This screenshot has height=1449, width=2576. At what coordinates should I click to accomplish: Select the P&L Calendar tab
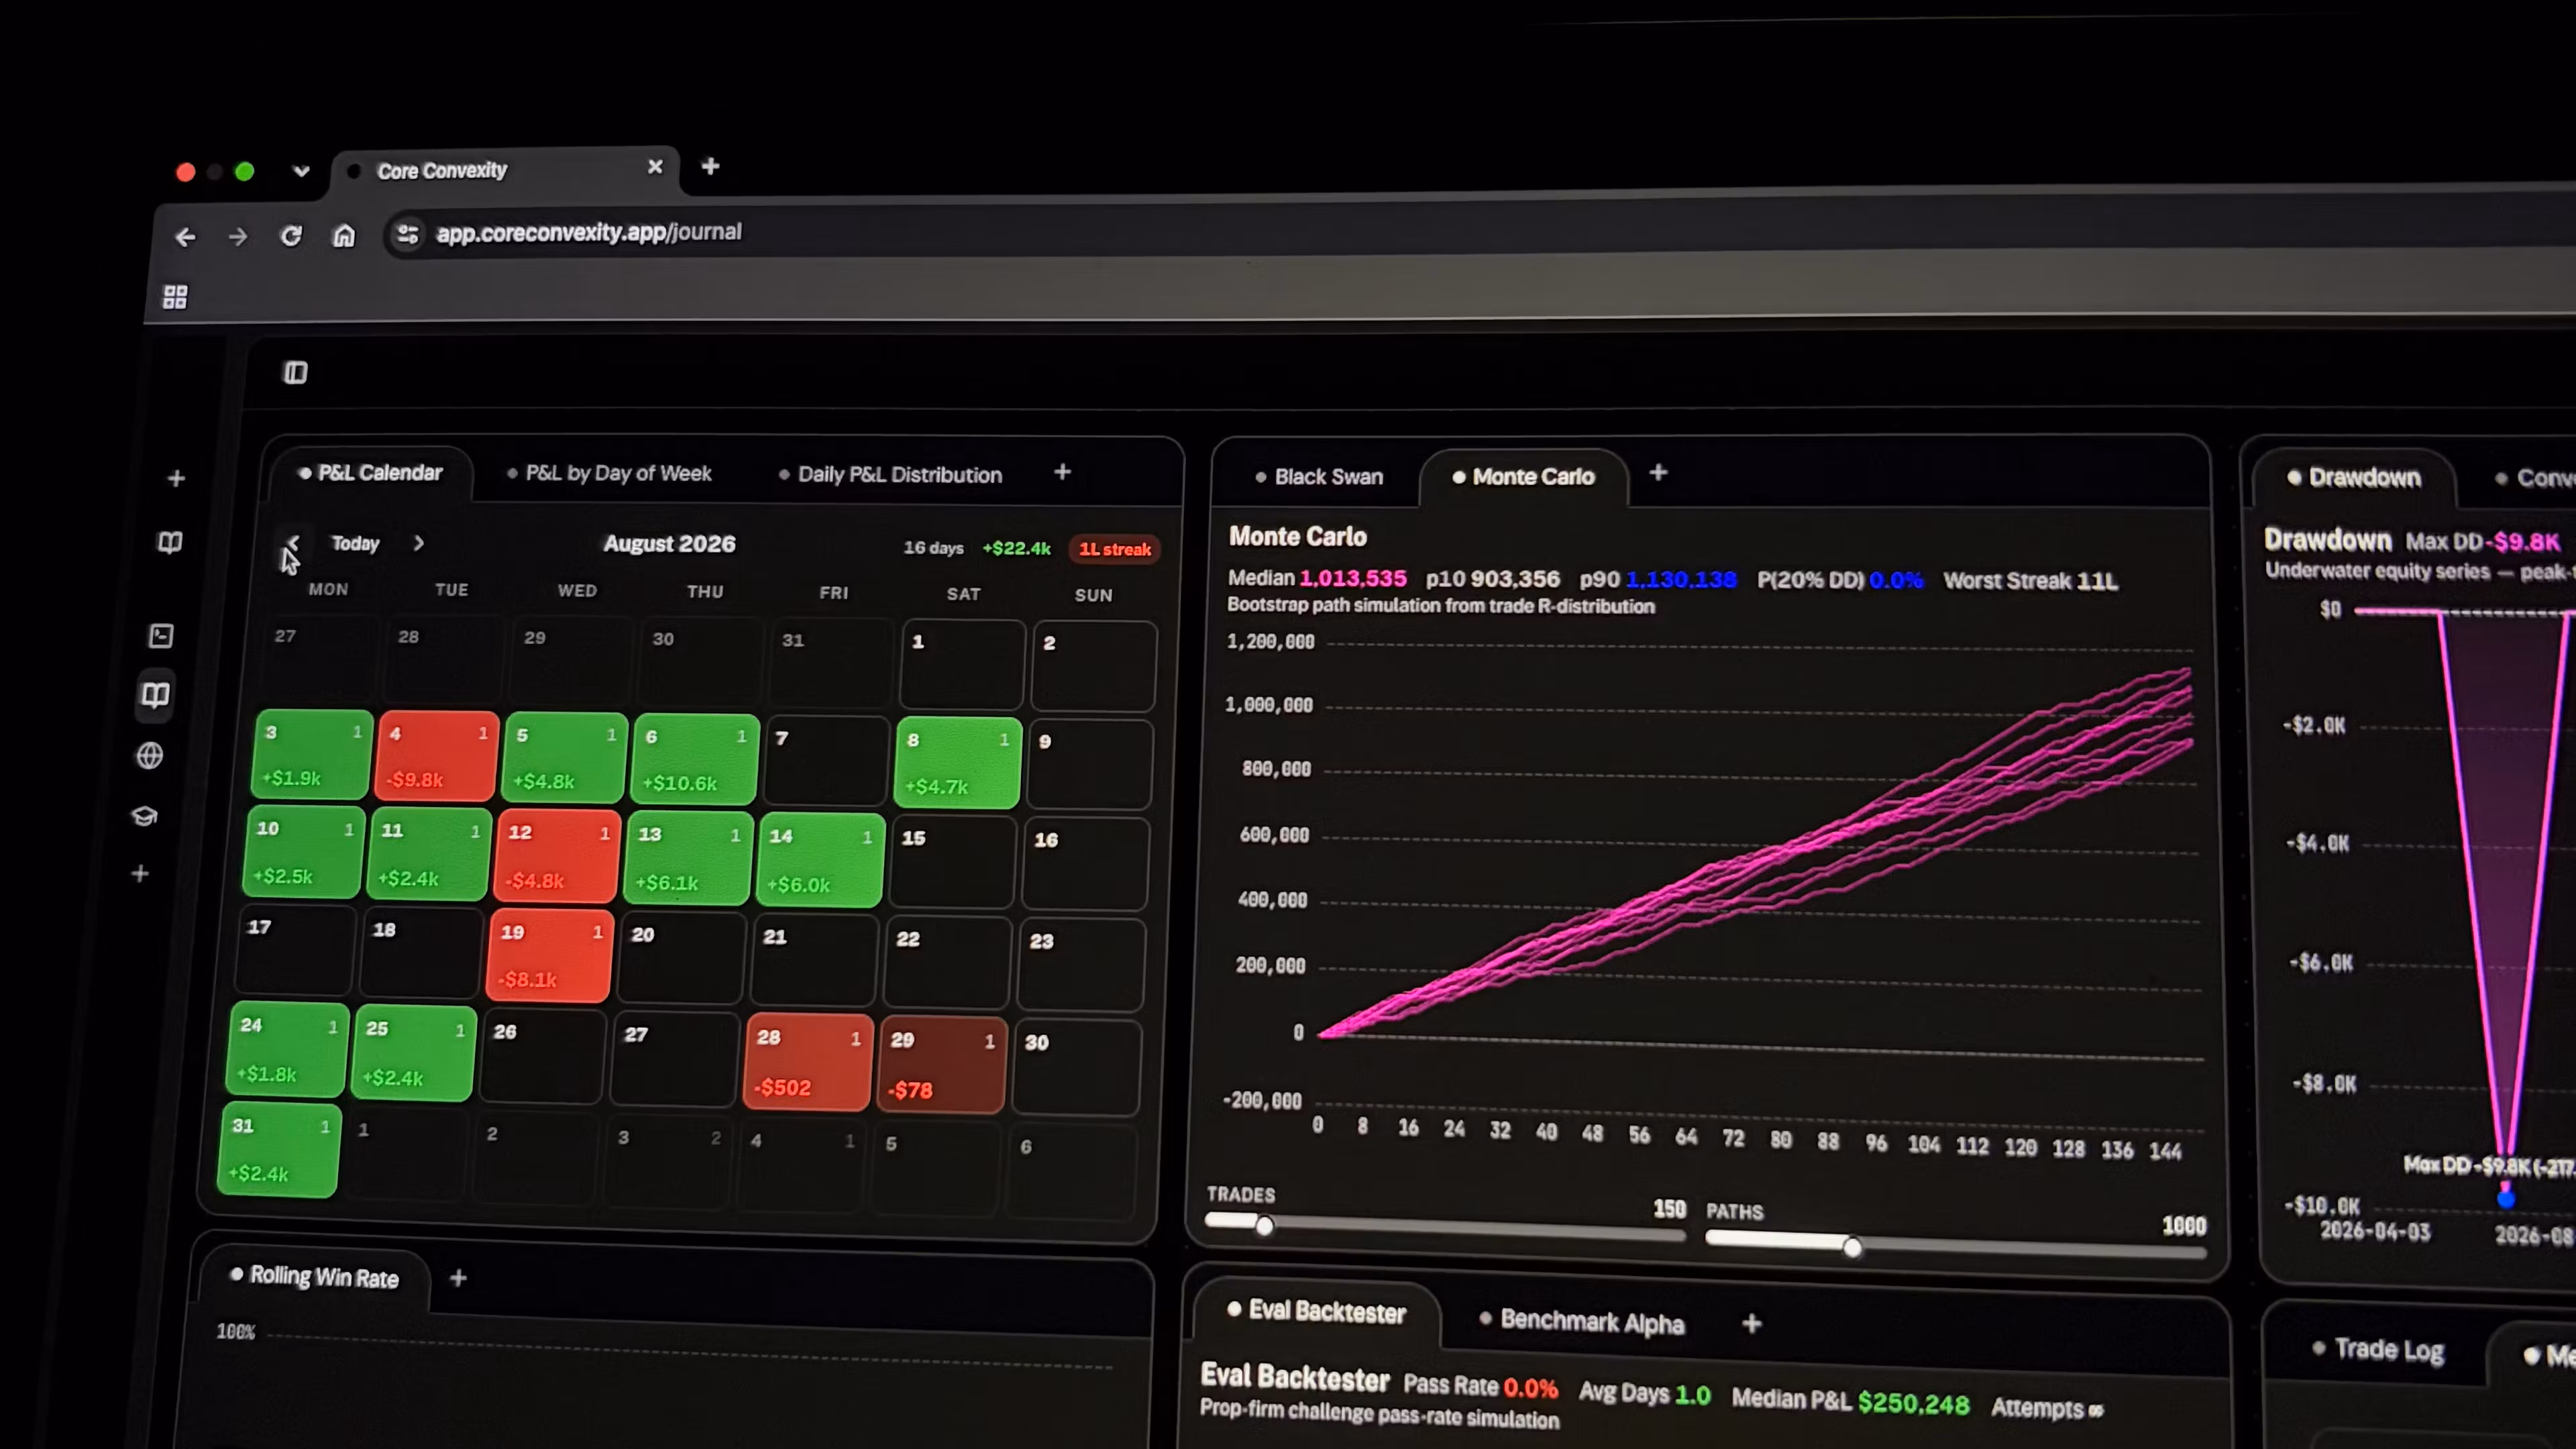[x=370, y=473]
